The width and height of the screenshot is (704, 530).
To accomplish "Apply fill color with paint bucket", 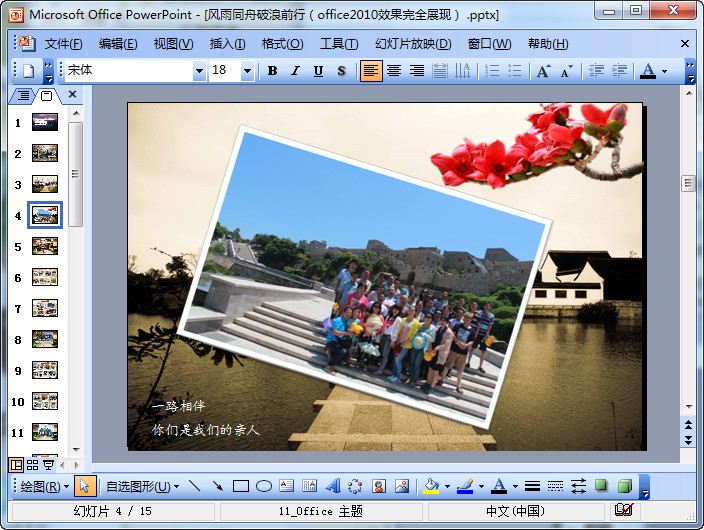I will (x=431, y=486).
